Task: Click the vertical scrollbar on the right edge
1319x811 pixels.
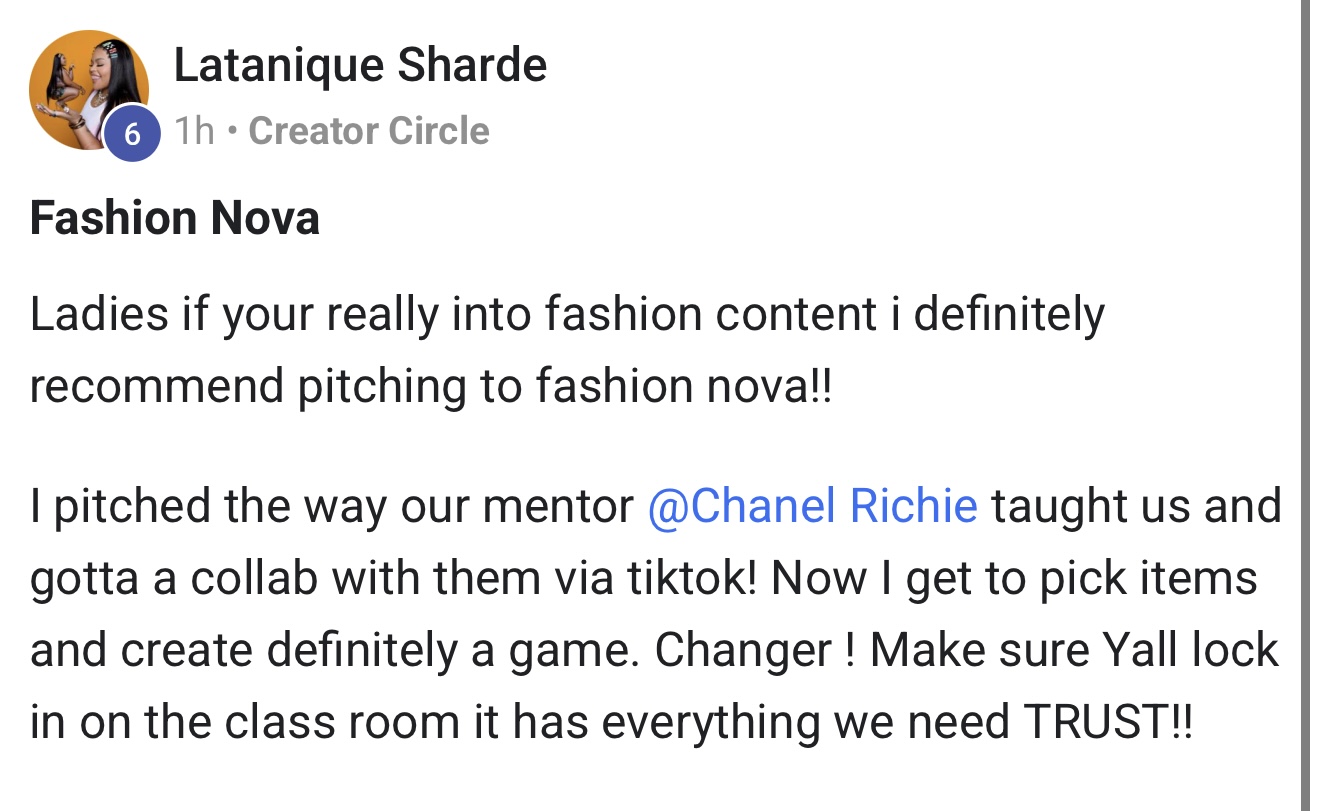Action: click(x=1305, y=400)
